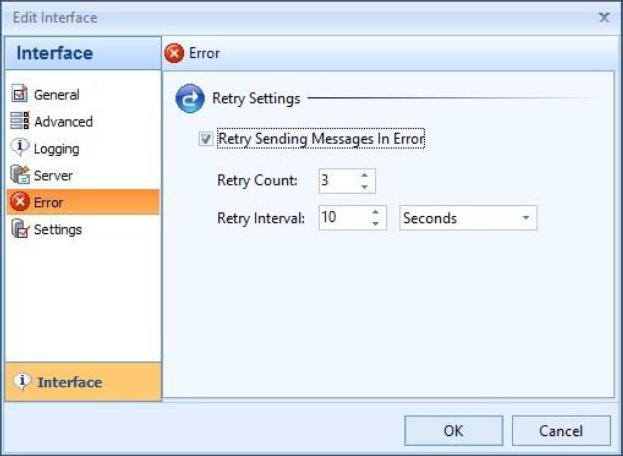Click the Logging info icon in sidebar
This screenshot has height=456, width=623.
click(19, 149)
